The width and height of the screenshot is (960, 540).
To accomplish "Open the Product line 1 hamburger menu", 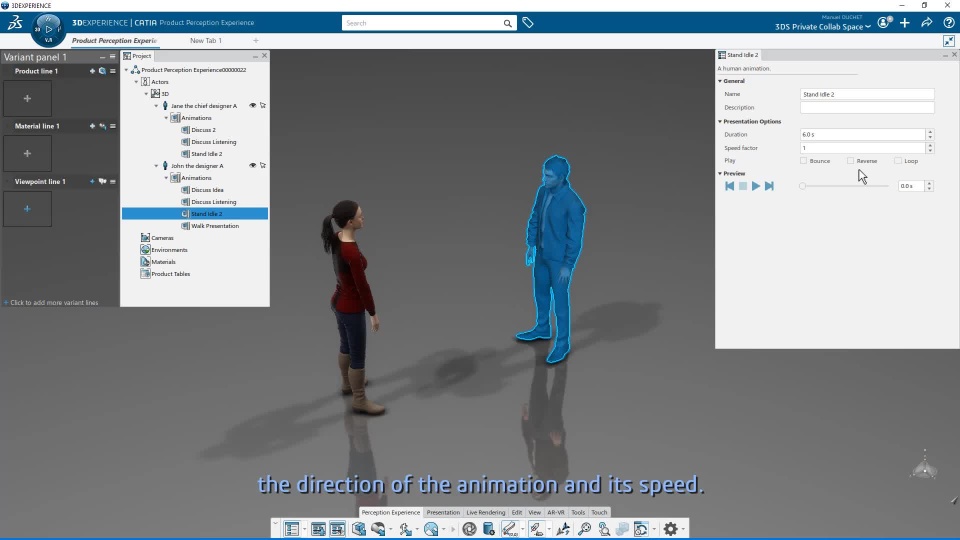I will pyautogui.click(x=113, y=71).
